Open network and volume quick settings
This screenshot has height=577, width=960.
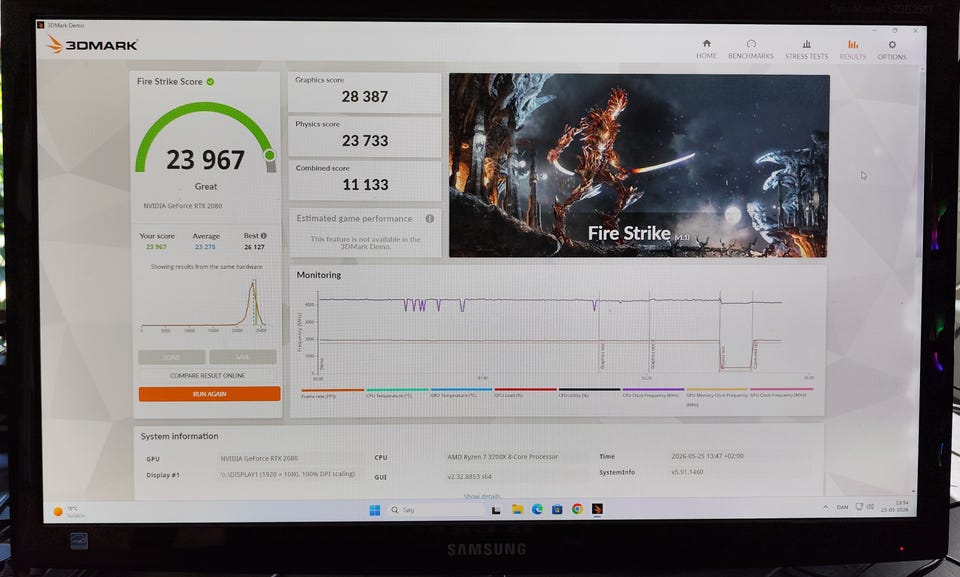pos(864,507)
